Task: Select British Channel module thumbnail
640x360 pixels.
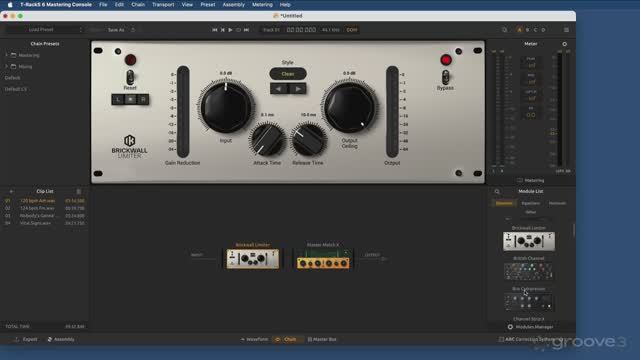Action: [529, 271]
